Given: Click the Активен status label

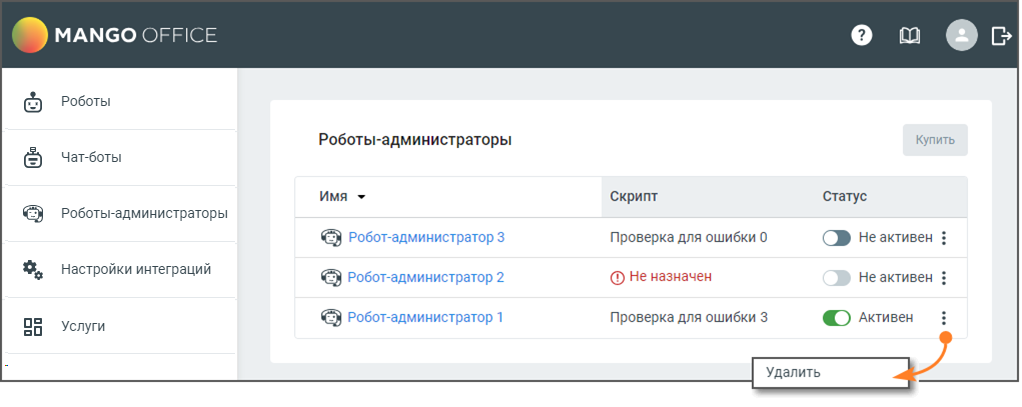Looking at the screenshot, I should [886, 318].
